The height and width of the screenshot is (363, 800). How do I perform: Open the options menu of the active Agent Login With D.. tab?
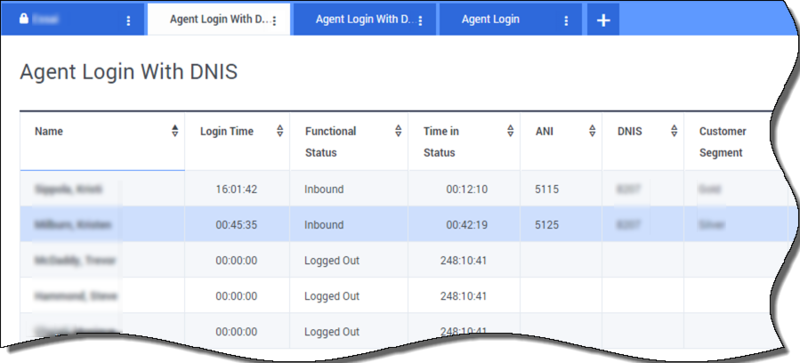274,20
